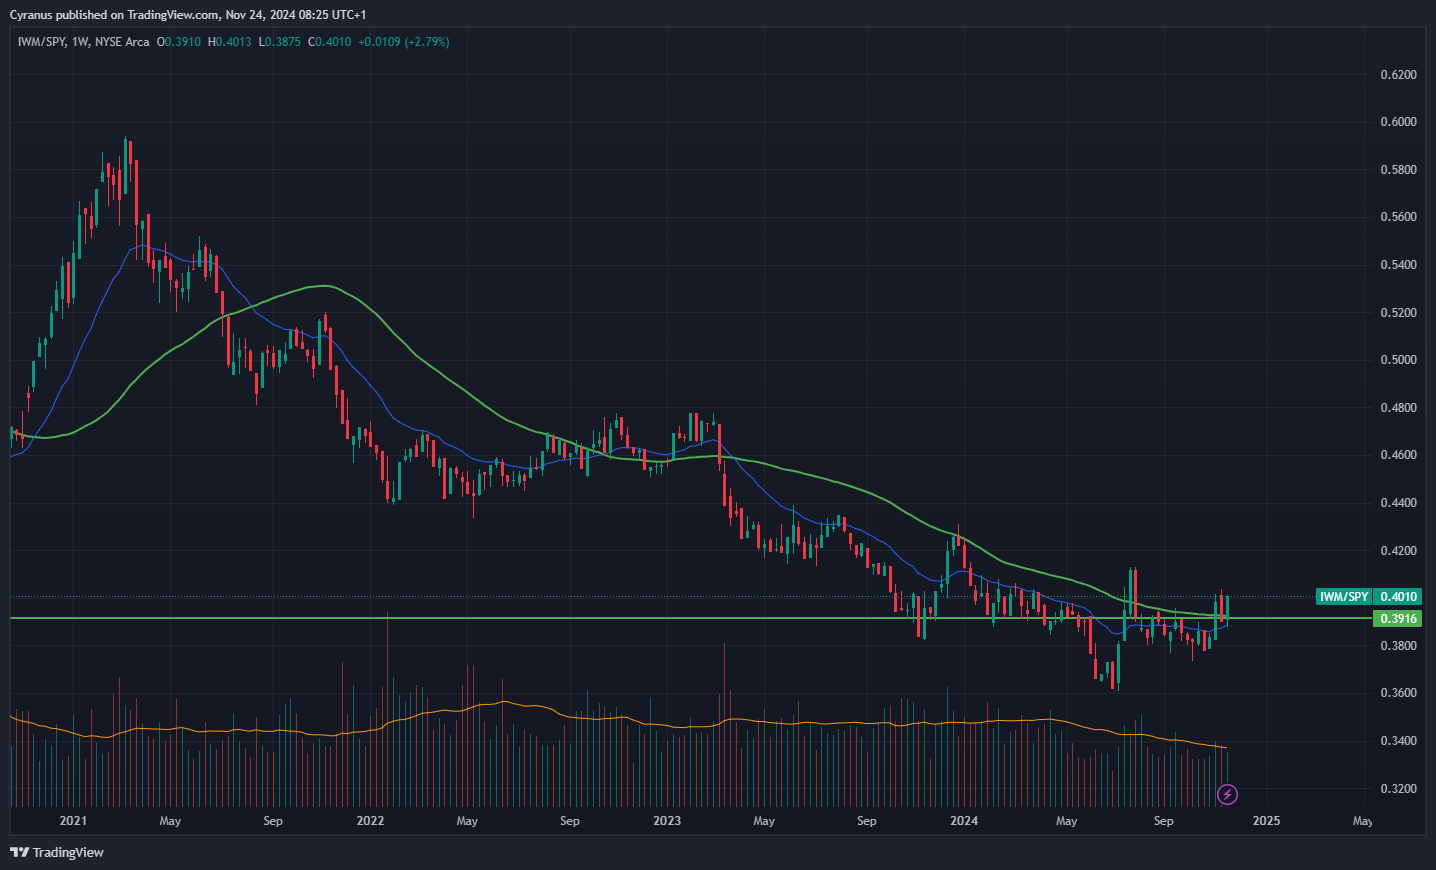This screenshot has width=1436, height=870.
Task: Click the 0.5200 price axis label
Action: (1398, 313)
